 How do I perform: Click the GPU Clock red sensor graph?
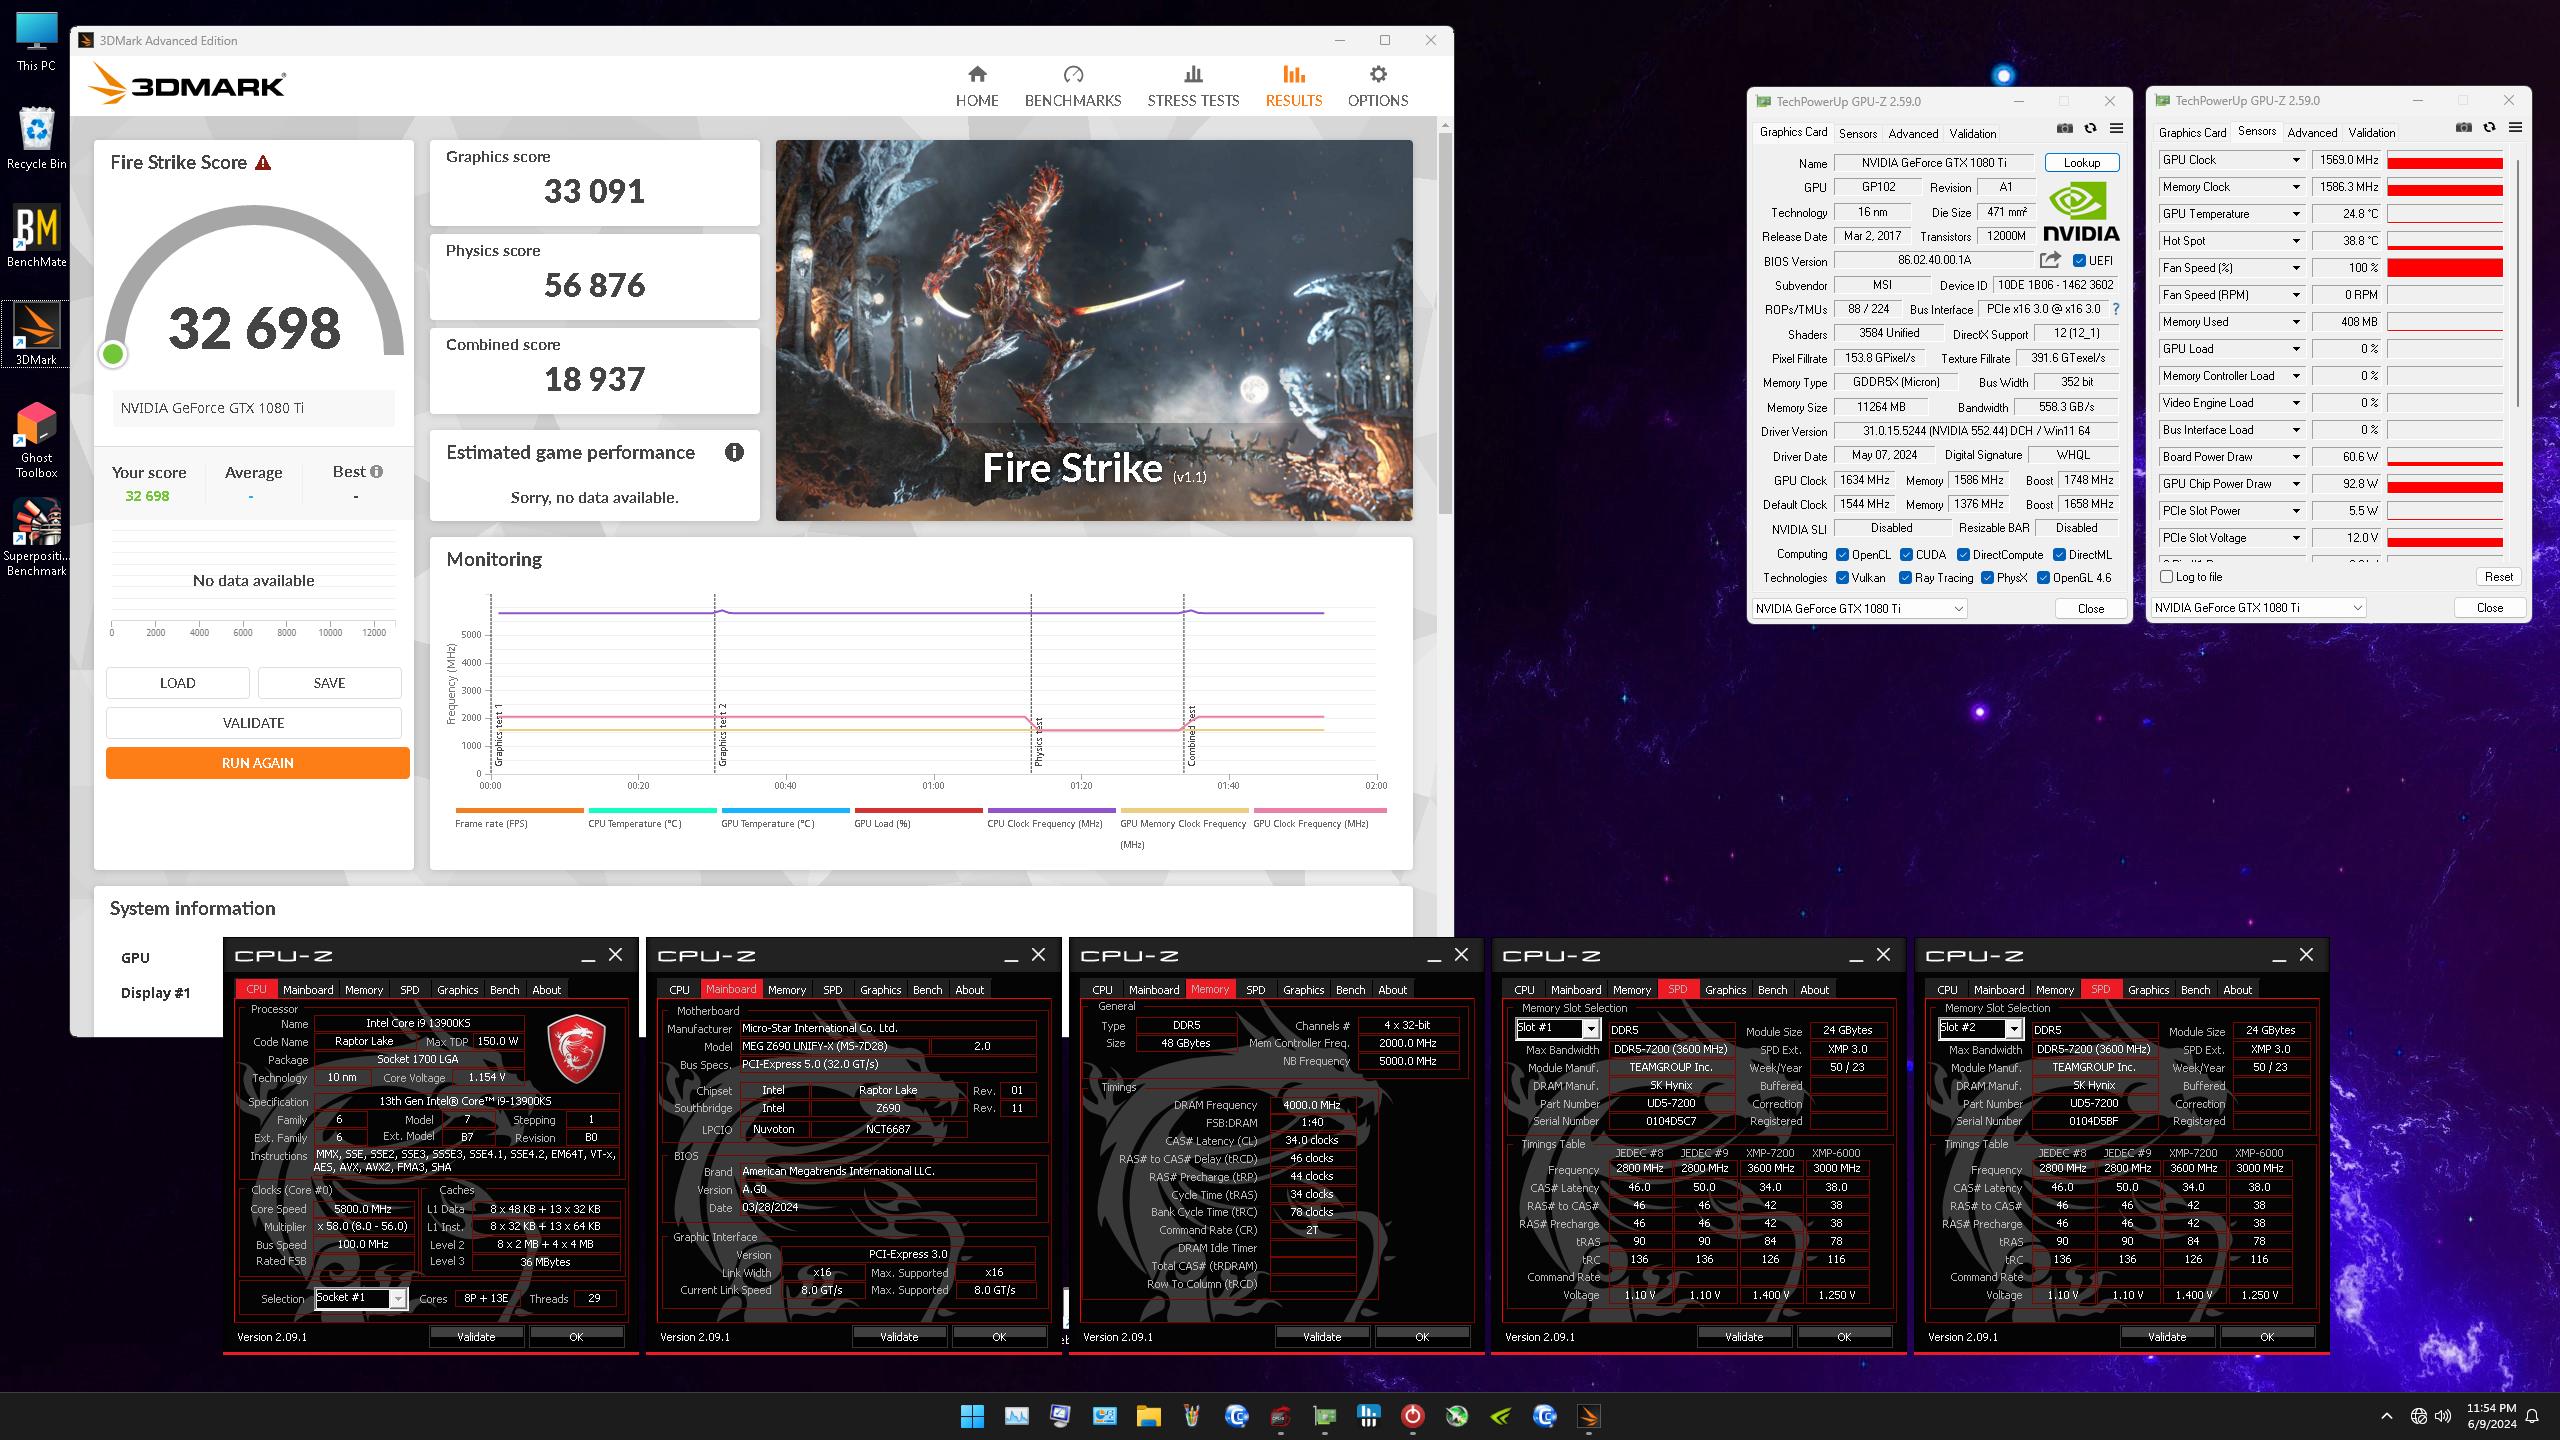click(2444, 160)
